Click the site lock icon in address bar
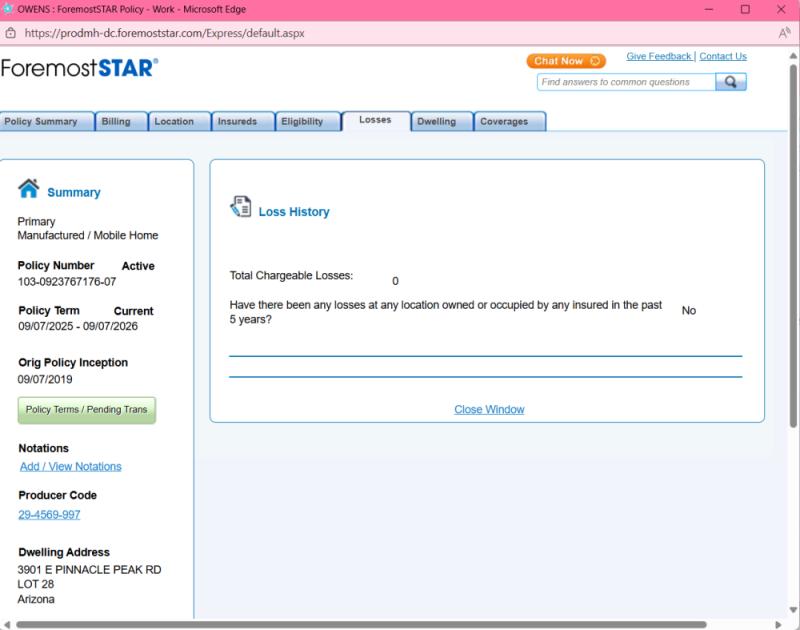This screenshot has height=630, width=800. click(x=11, y=33)
